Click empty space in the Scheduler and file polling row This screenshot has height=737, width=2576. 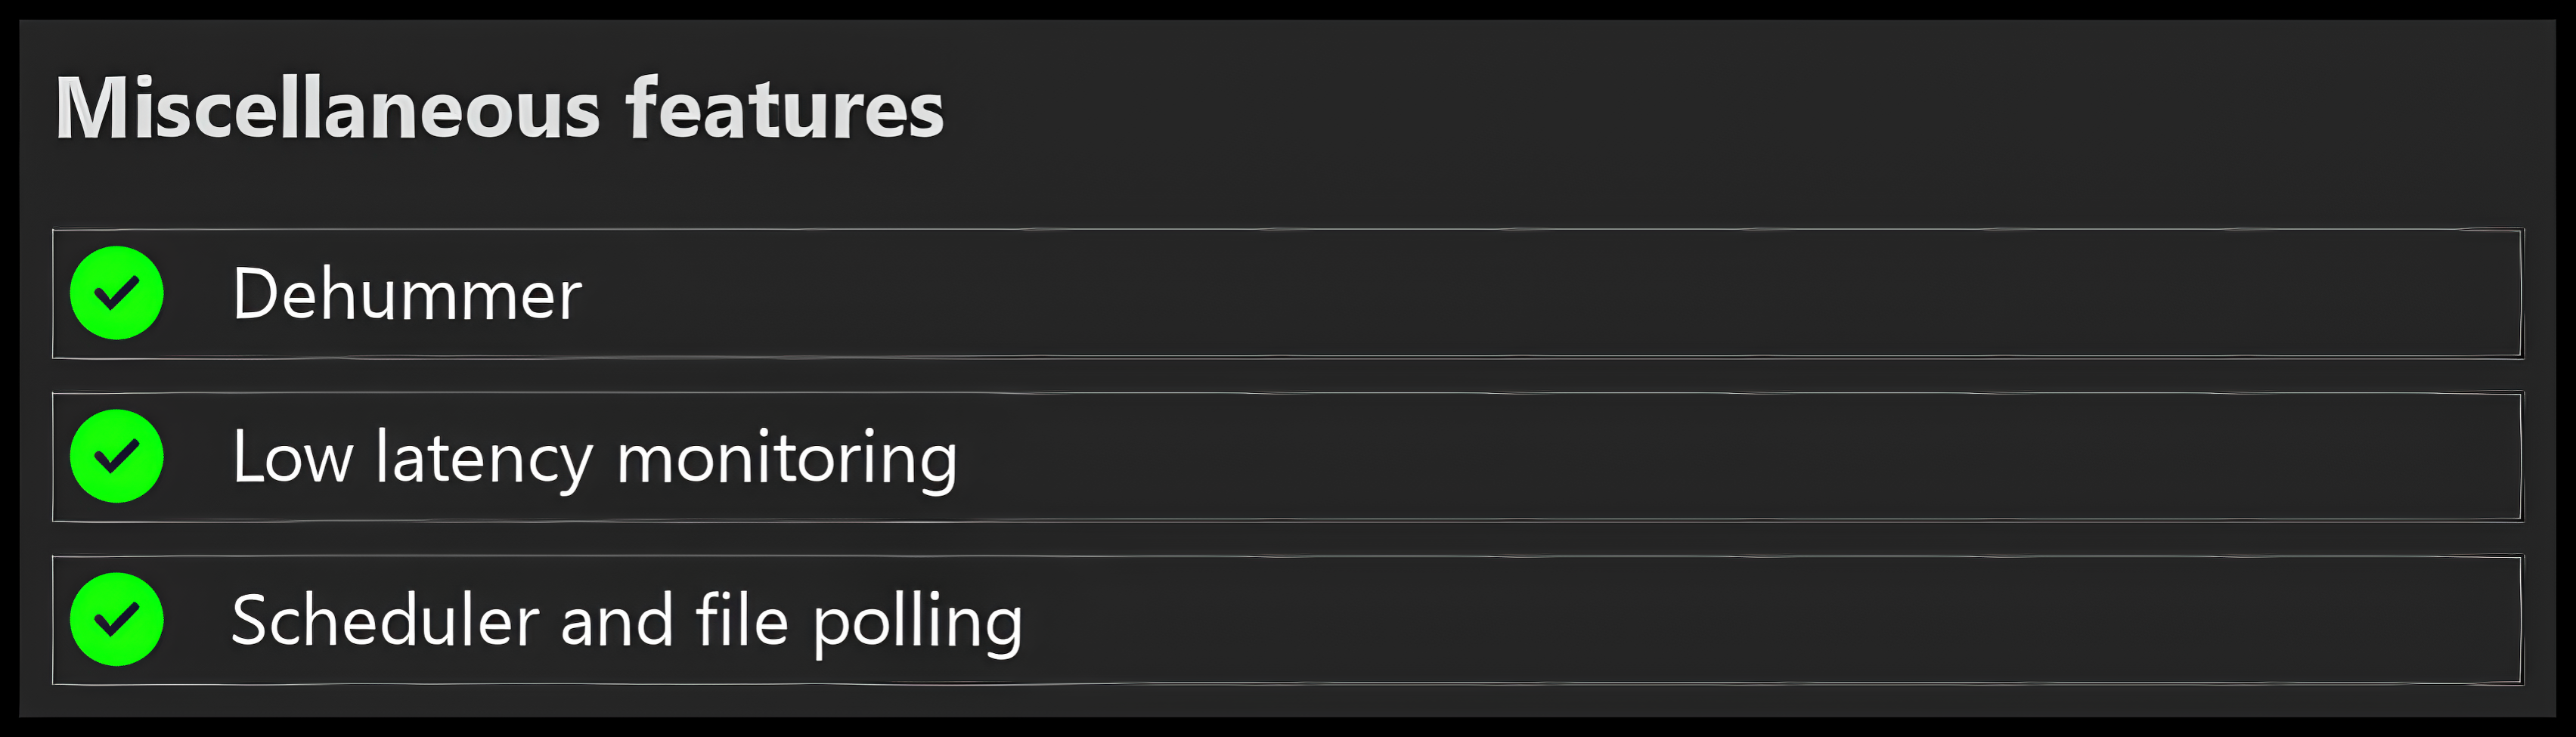[1750, 620]
